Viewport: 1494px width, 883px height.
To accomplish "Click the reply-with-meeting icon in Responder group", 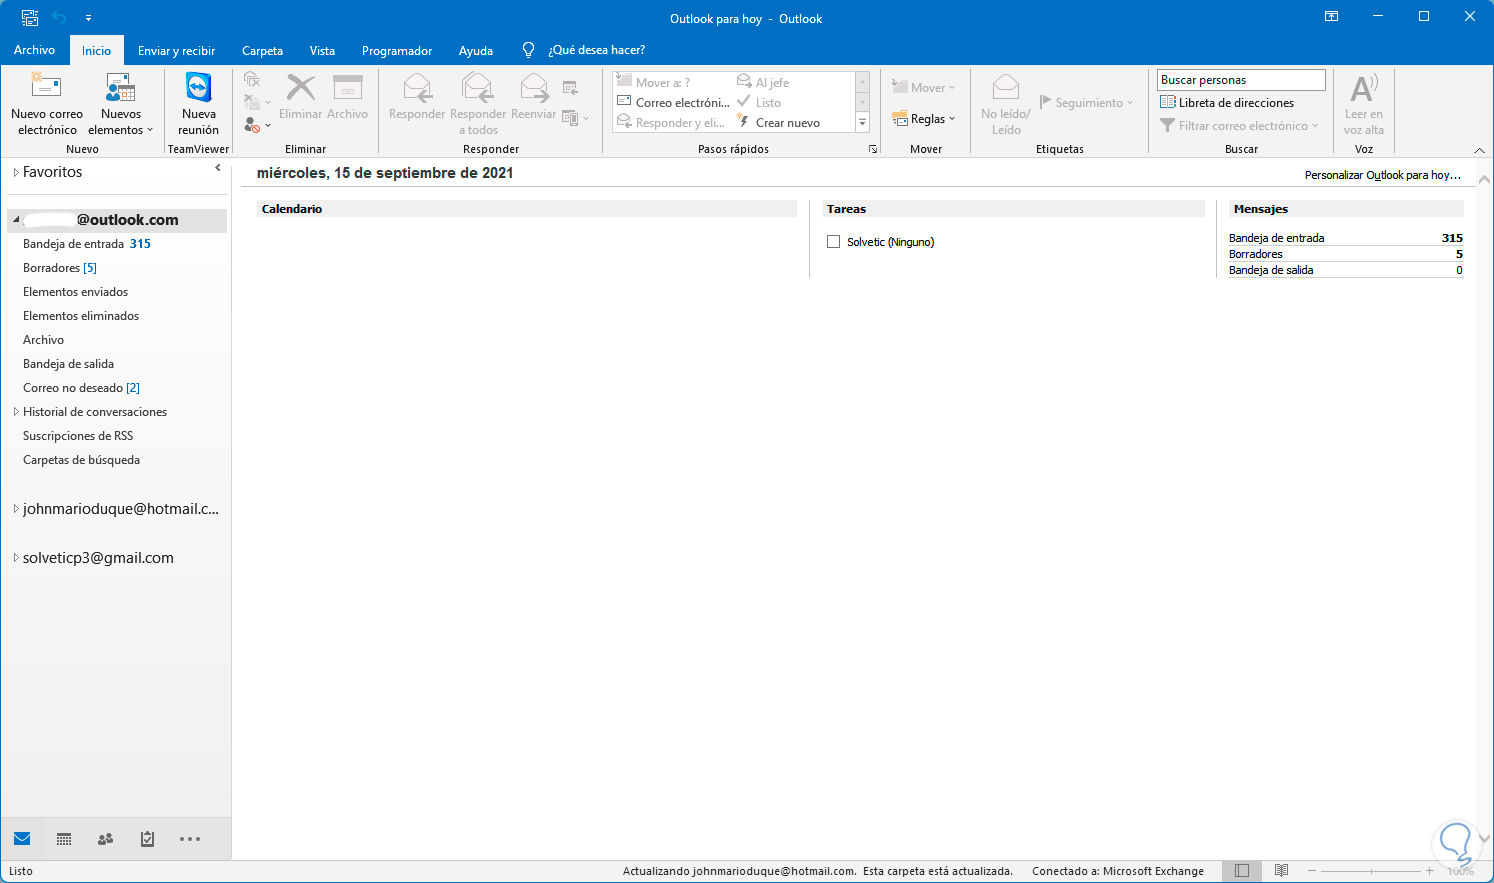I will [x=570, y=88].
